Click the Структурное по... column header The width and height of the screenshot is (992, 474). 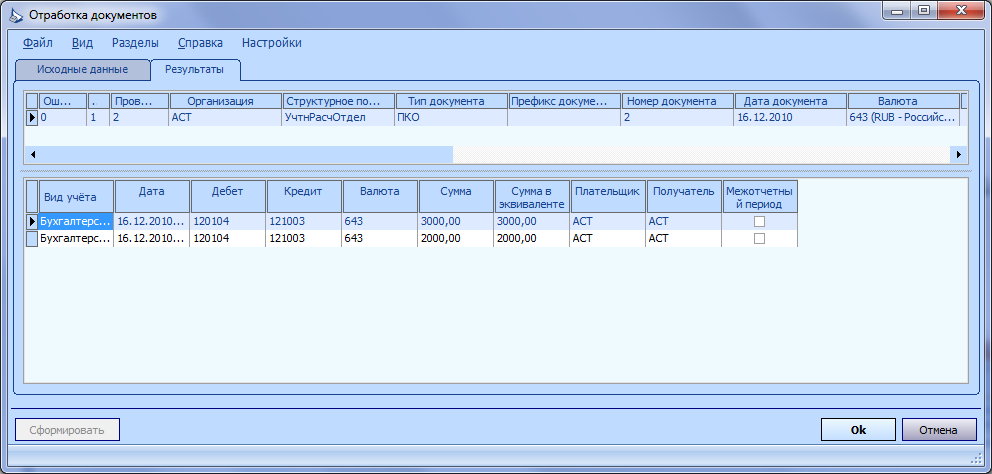click(339, 101)
